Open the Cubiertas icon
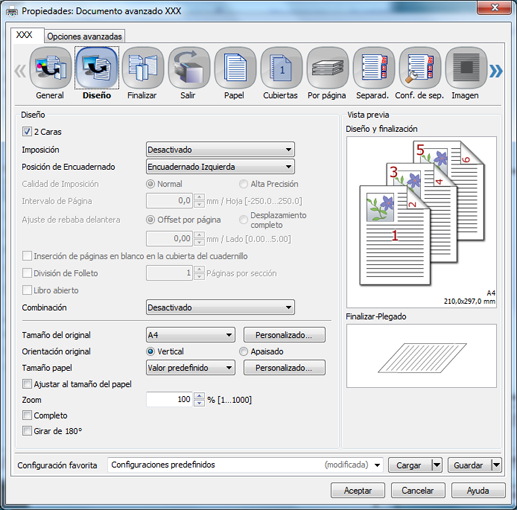The image size is (517, 510). [281, 68]
